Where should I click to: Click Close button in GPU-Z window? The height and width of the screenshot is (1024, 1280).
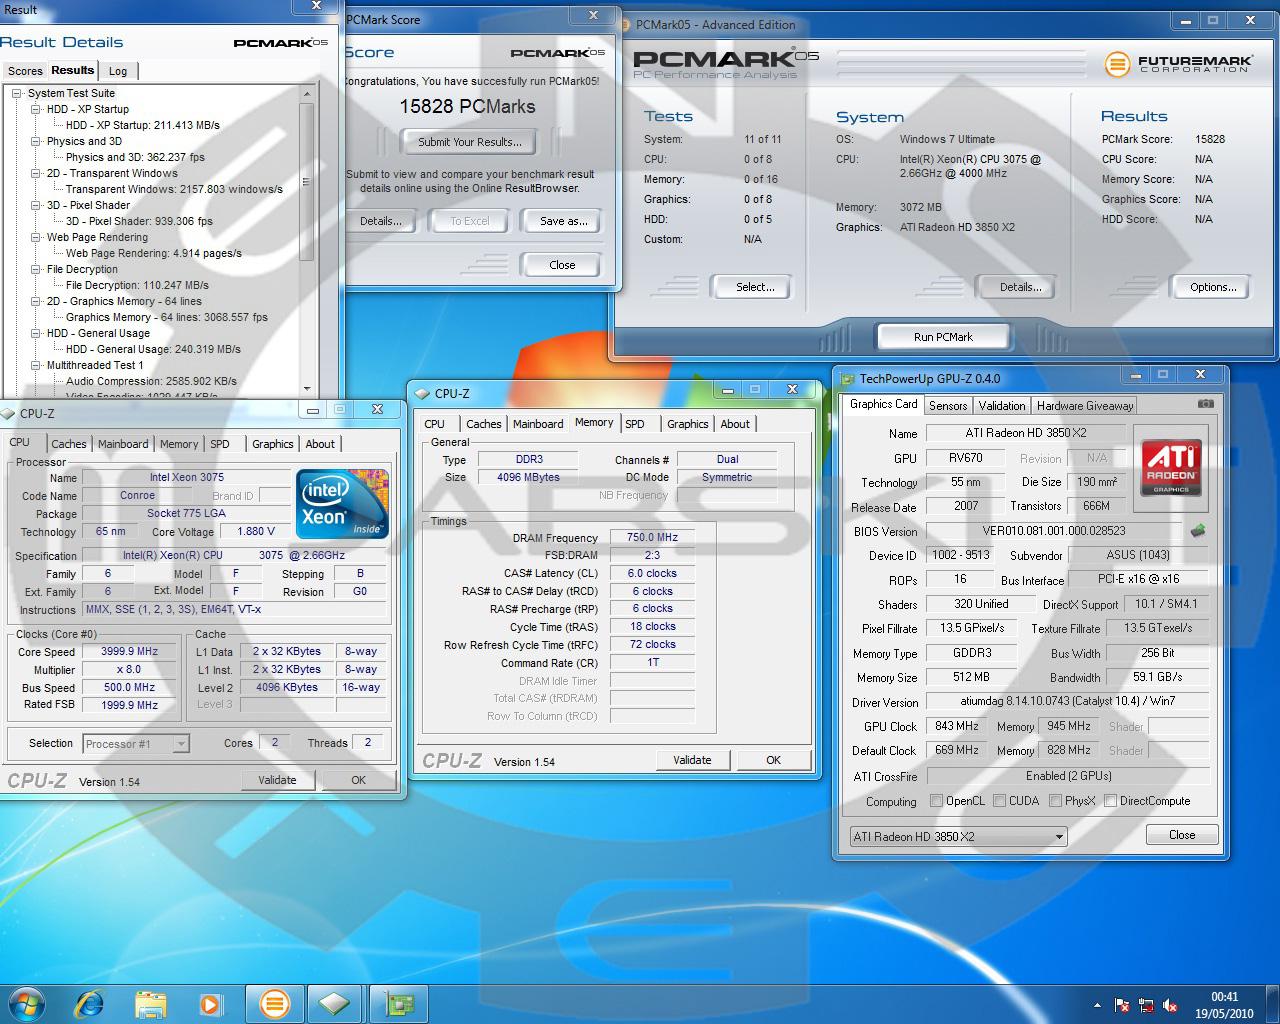(1181, 835)
